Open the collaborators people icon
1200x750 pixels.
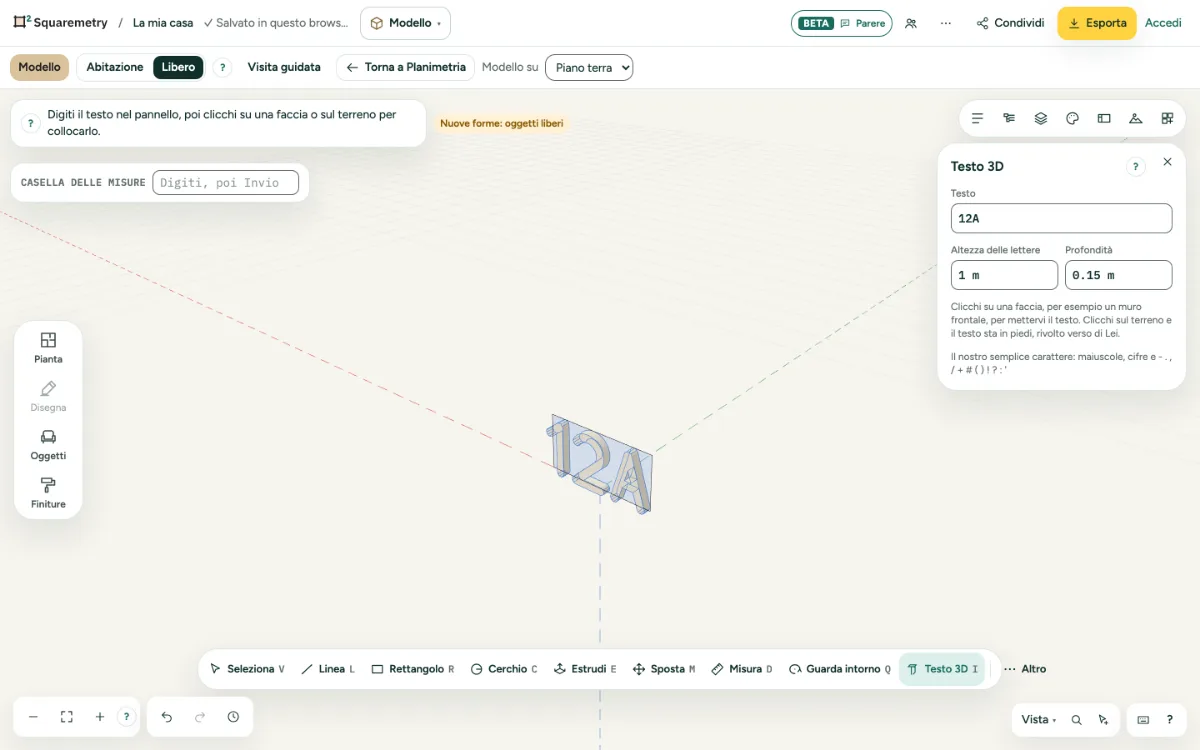[911, 23]
